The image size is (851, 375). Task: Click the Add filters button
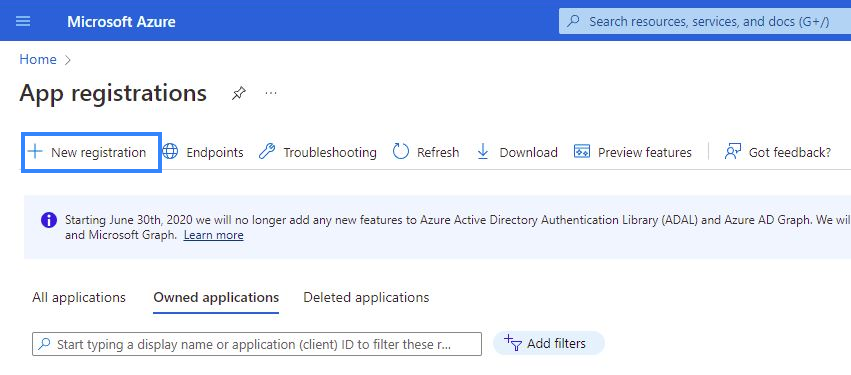click(548, 344)
